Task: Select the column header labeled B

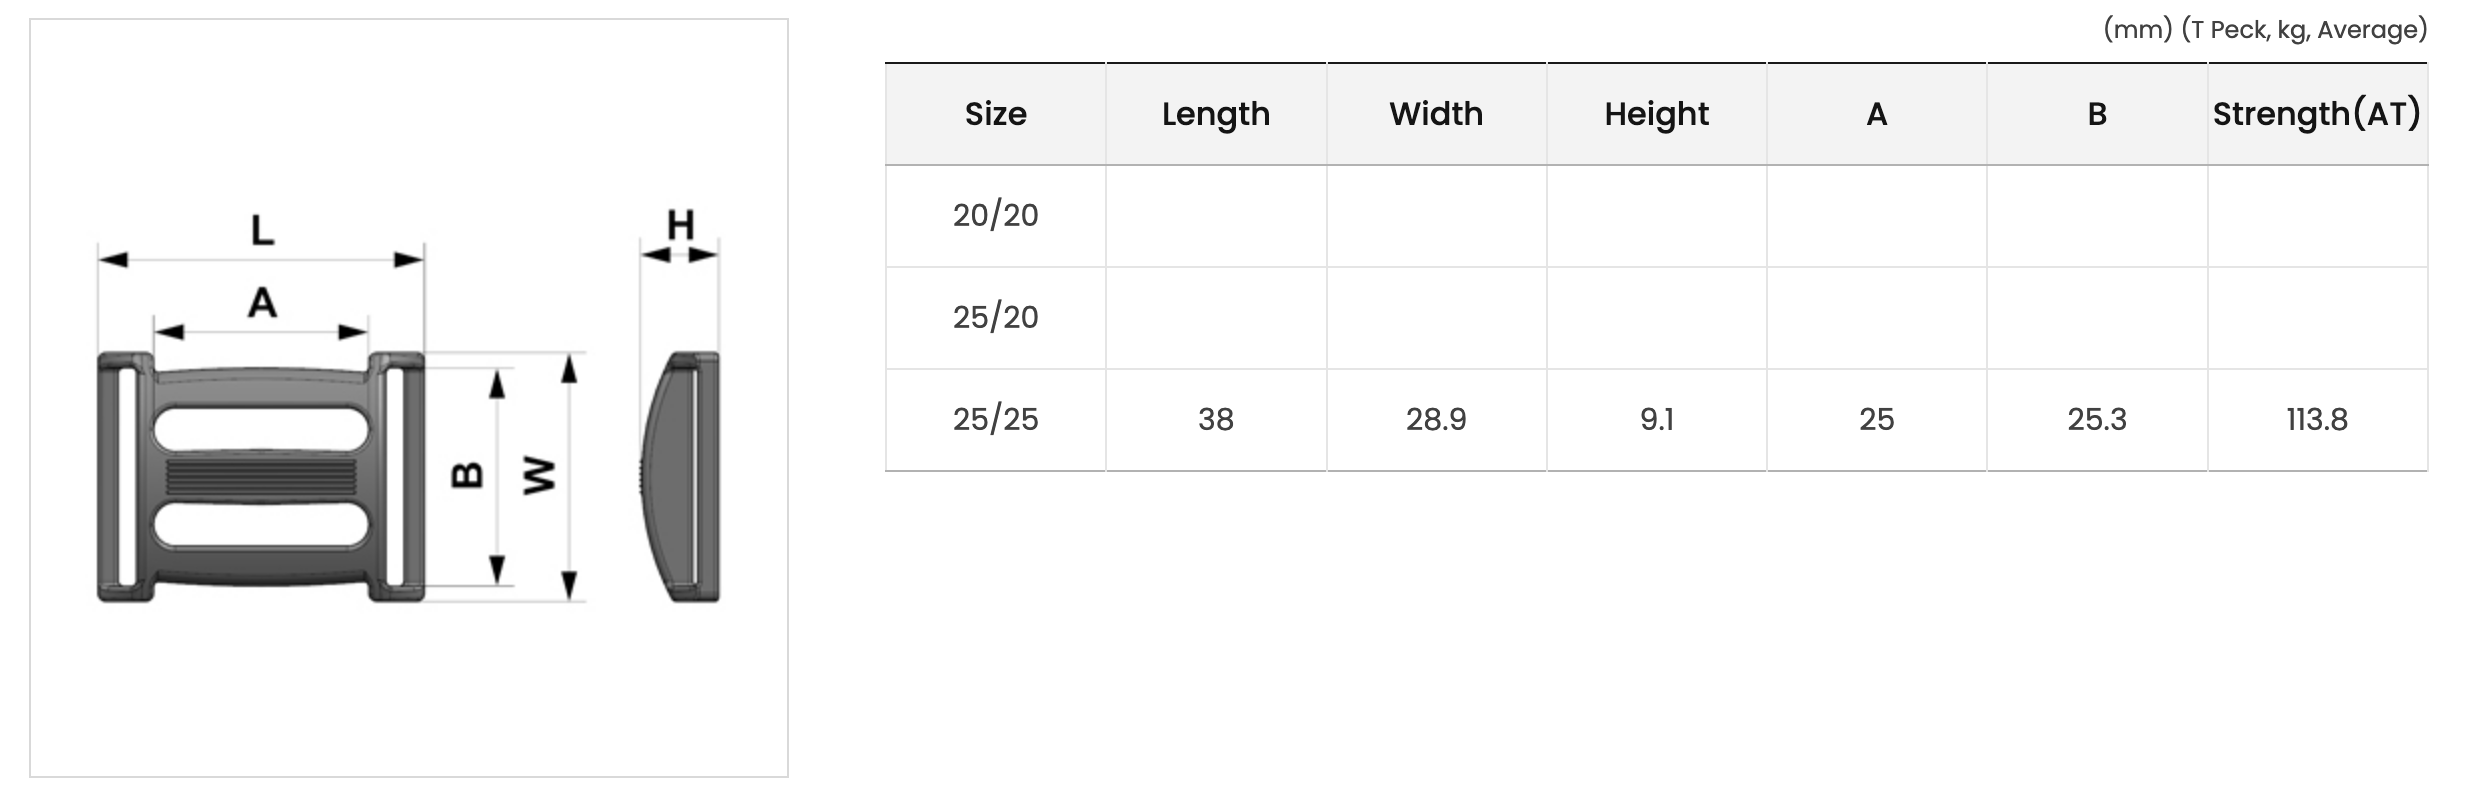Action: (2097, 114)
